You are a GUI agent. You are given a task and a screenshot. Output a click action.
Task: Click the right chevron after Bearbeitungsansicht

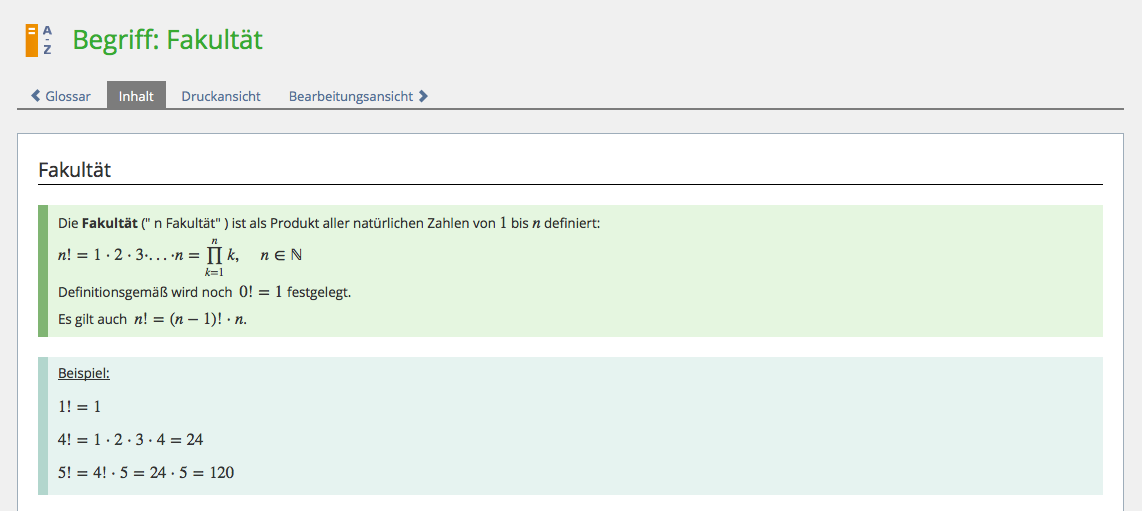point(424,97)
